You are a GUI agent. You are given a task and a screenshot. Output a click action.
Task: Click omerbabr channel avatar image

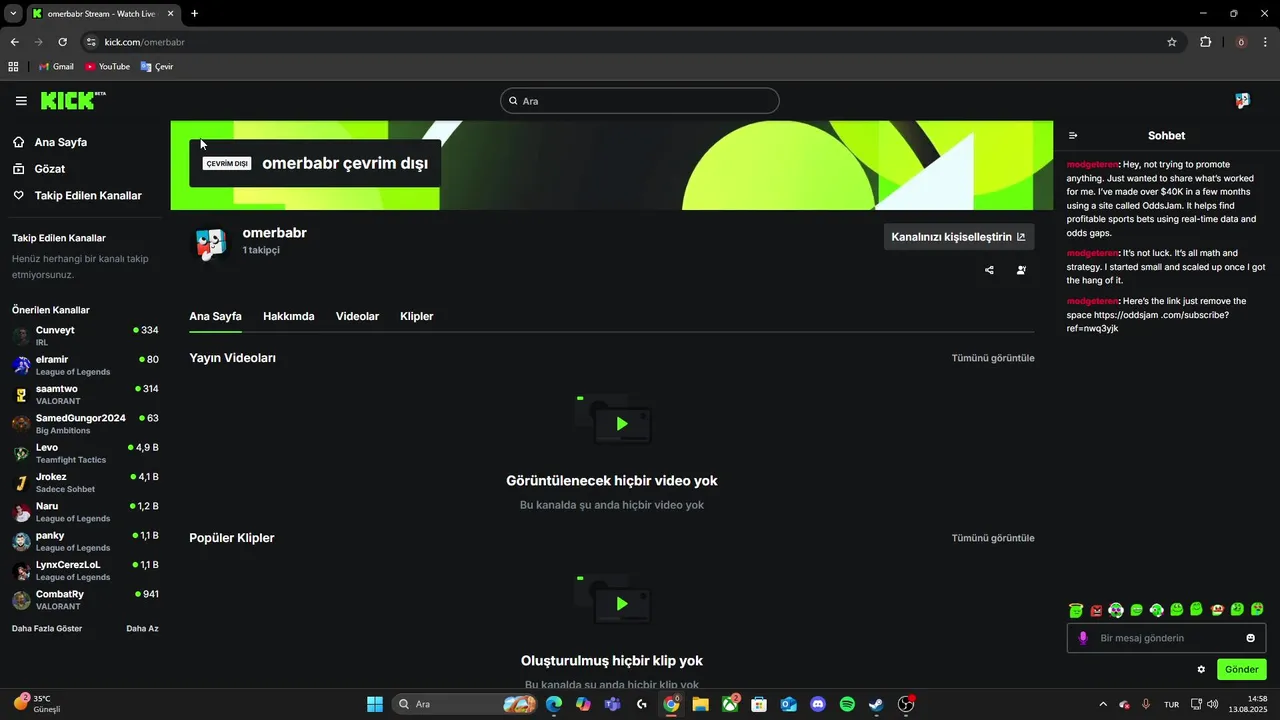210,243
